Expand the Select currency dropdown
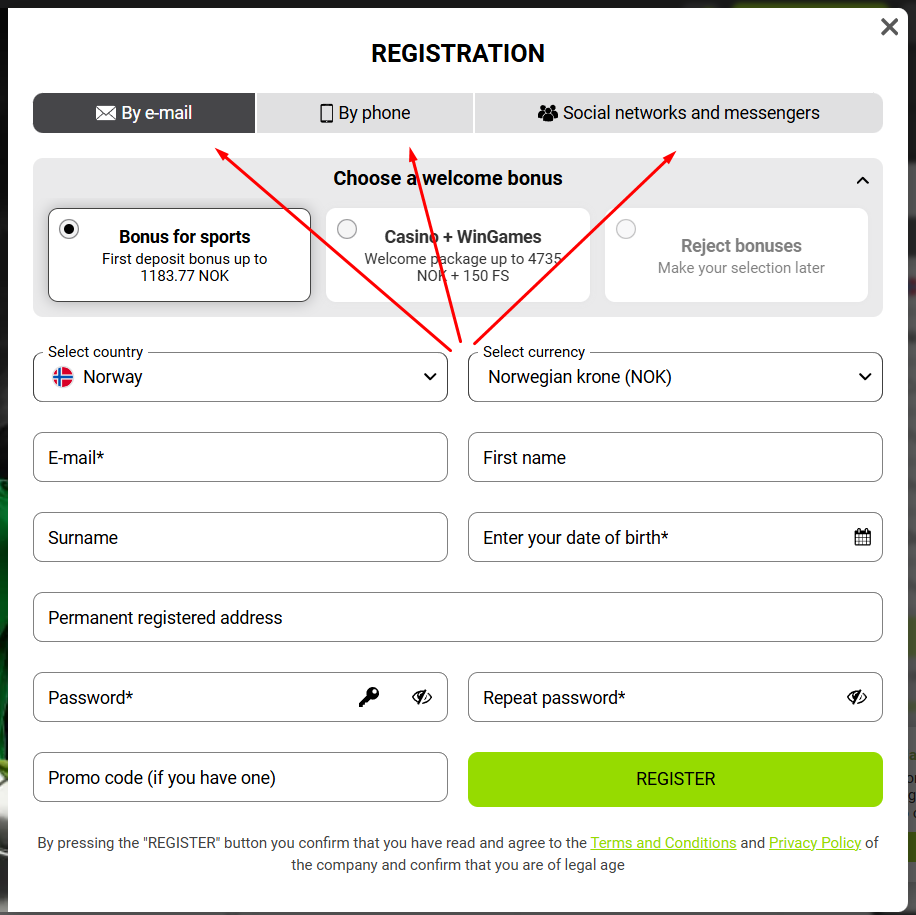The width and height of the screenshot is (916, 915). click(x=675, y=377)
